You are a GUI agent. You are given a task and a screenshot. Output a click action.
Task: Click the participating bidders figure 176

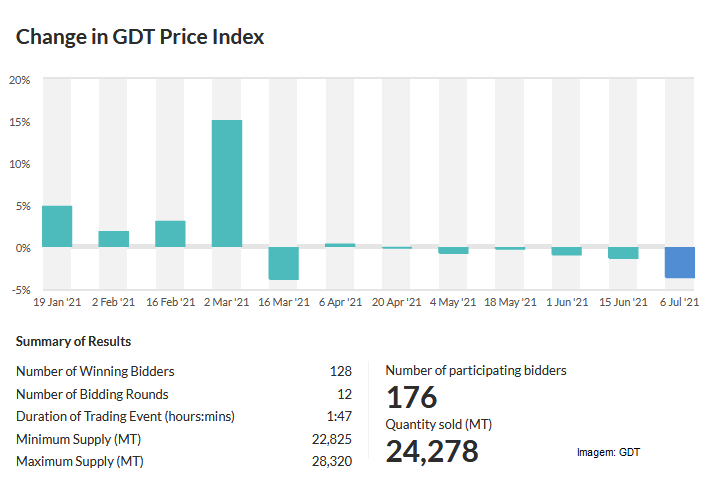pos(412,397)
